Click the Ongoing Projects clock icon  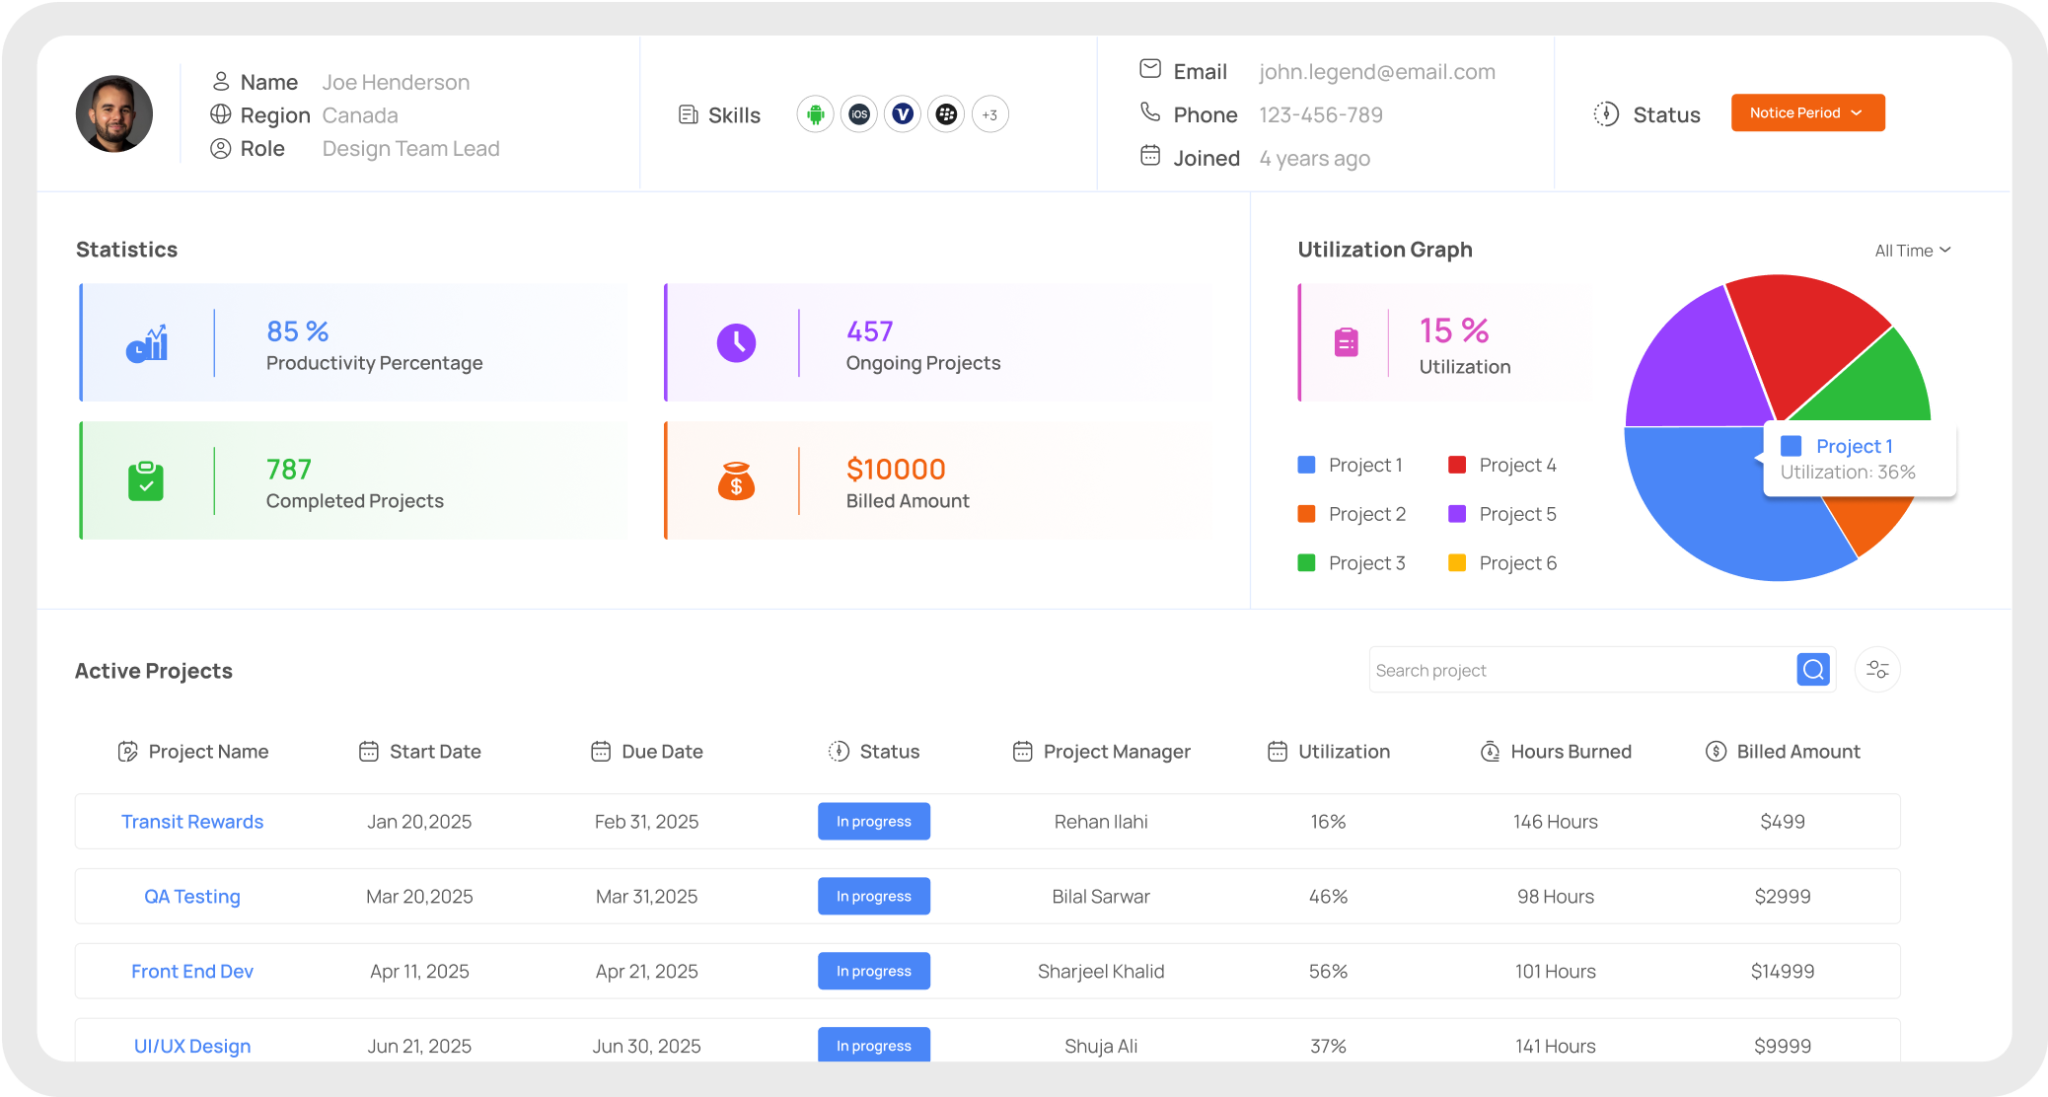point(736,343)
